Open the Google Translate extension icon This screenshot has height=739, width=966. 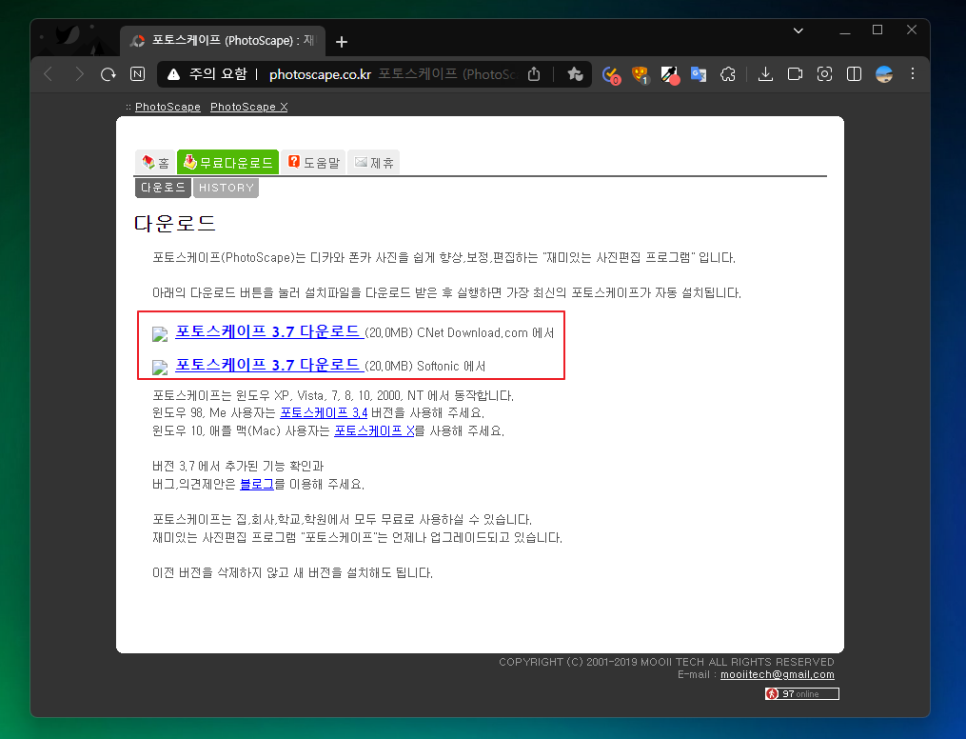[699, 75]
